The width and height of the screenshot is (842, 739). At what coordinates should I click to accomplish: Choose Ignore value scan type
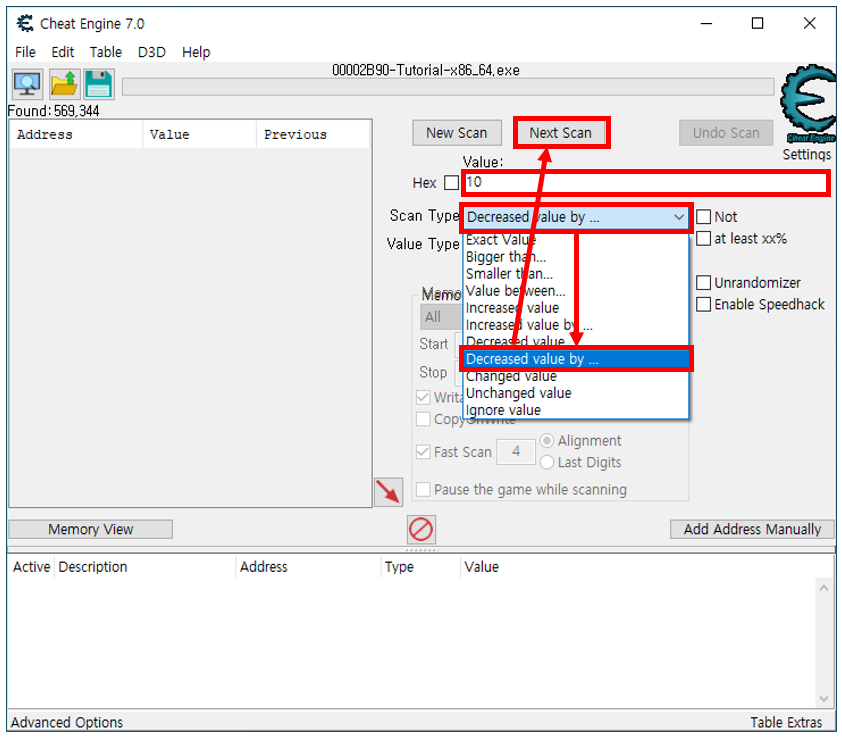(576, 410)
